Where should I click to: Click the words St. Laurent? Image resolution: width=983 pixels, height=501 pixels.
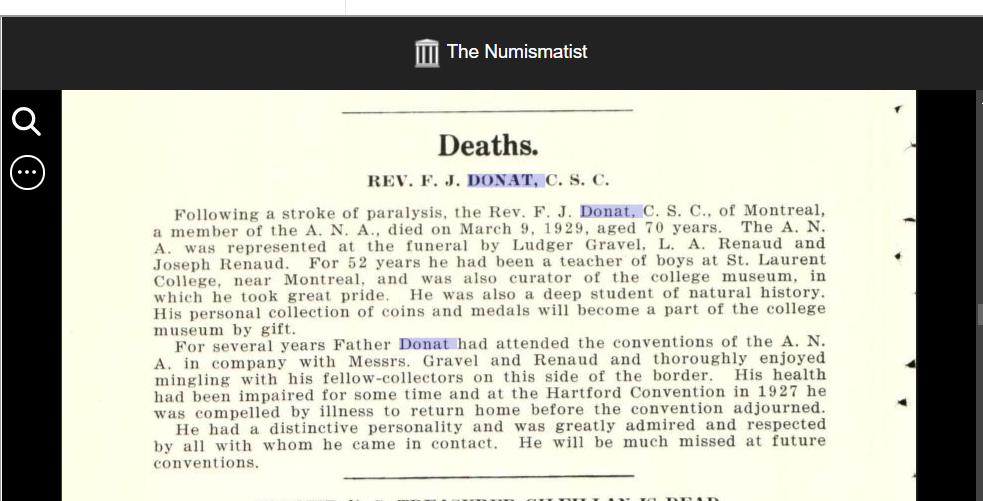click(776, 260)
